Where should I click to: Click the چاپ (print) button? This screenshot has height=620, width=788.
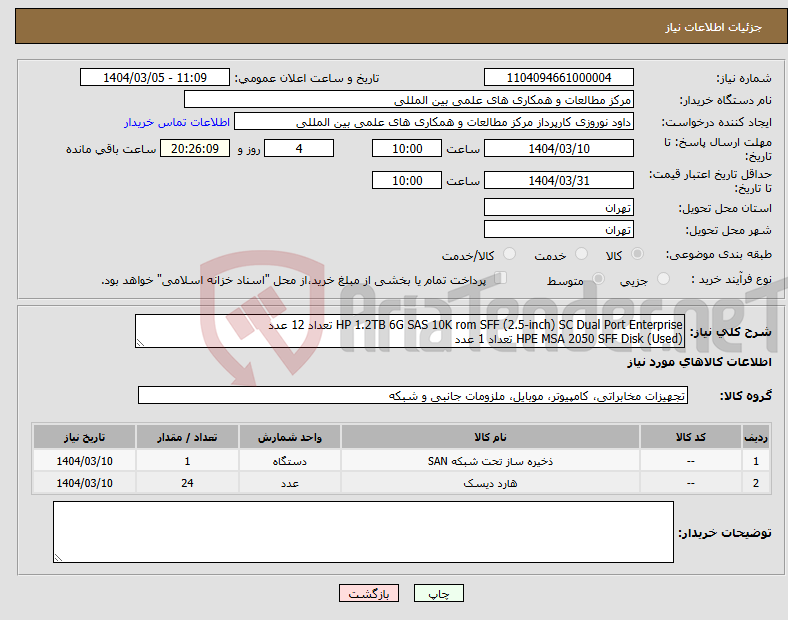pyautogui.click(x=438, y=593)
